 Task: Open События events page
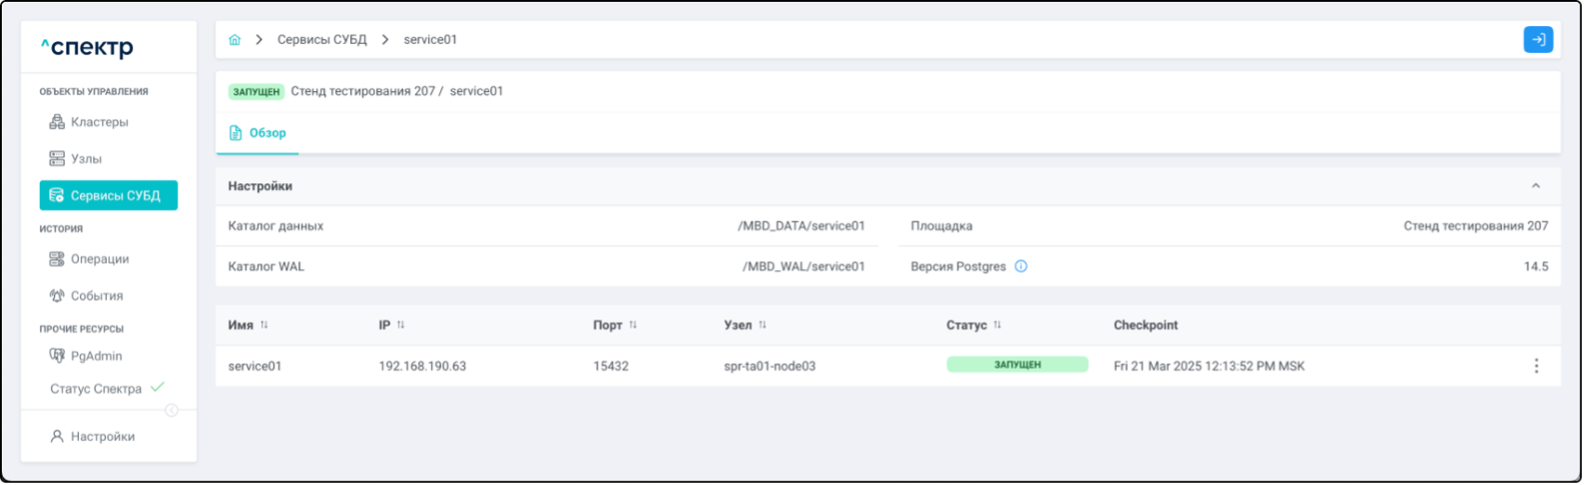pos(96,296)
